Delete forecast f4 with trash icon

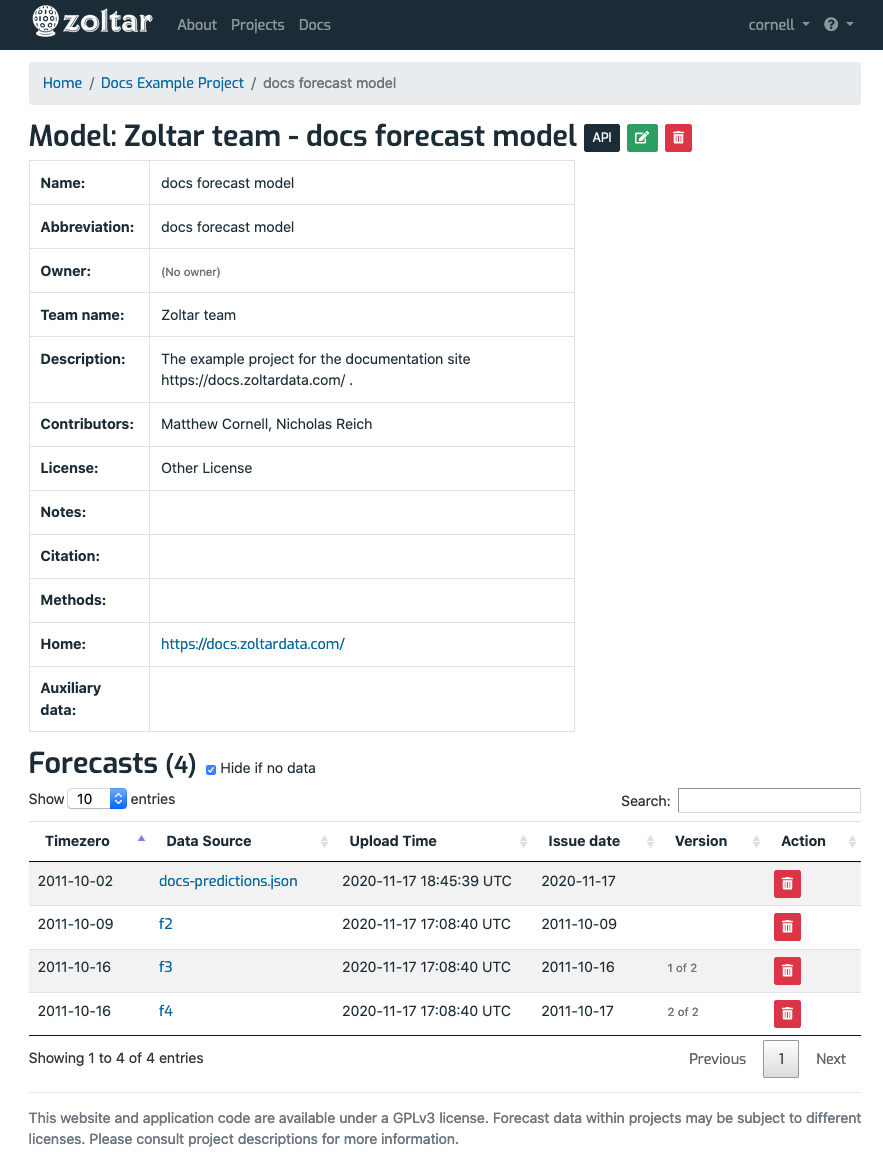[x=787, y=1014]
